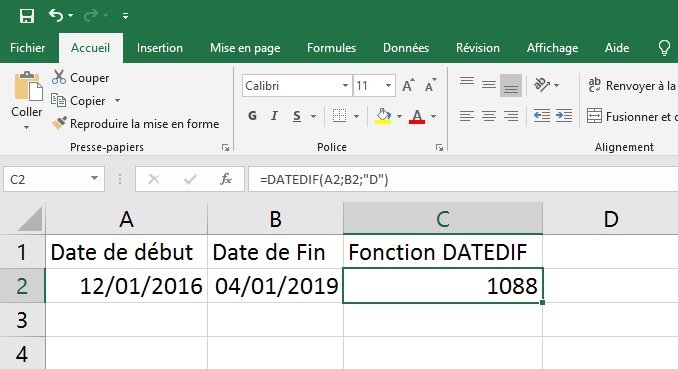The width and height of the screenshot is (678, 369).
Task: Click the fx Insert Function icon
Action: click(226, 179)
